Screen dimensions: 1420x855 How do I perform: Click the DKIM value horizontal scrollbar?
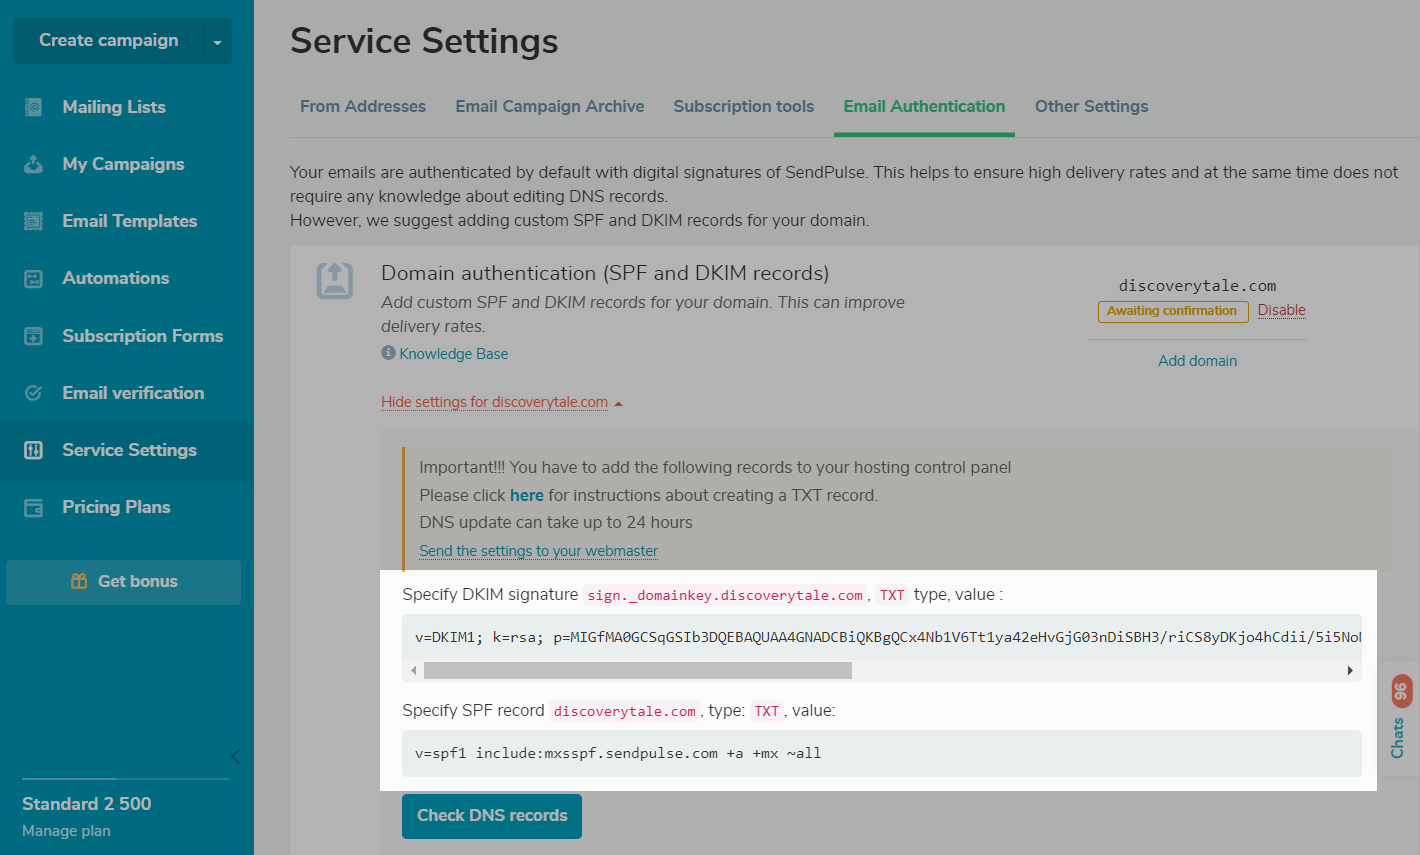pos(637,670)
